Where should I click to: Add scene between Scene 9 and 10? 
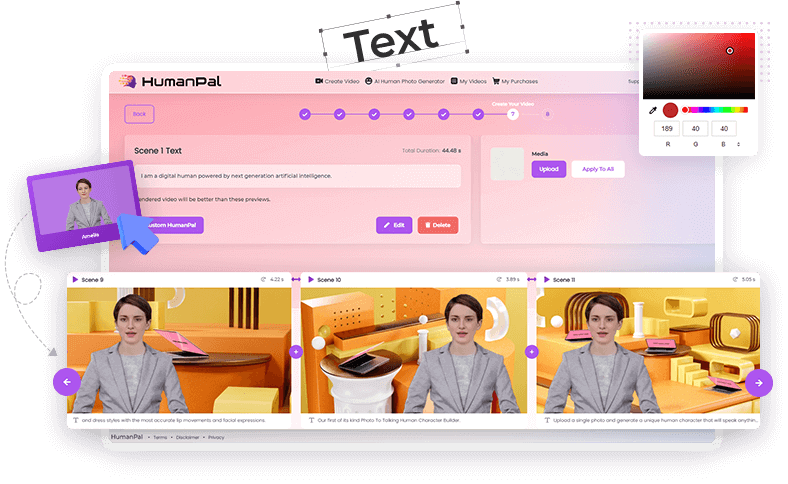(296, 352)
